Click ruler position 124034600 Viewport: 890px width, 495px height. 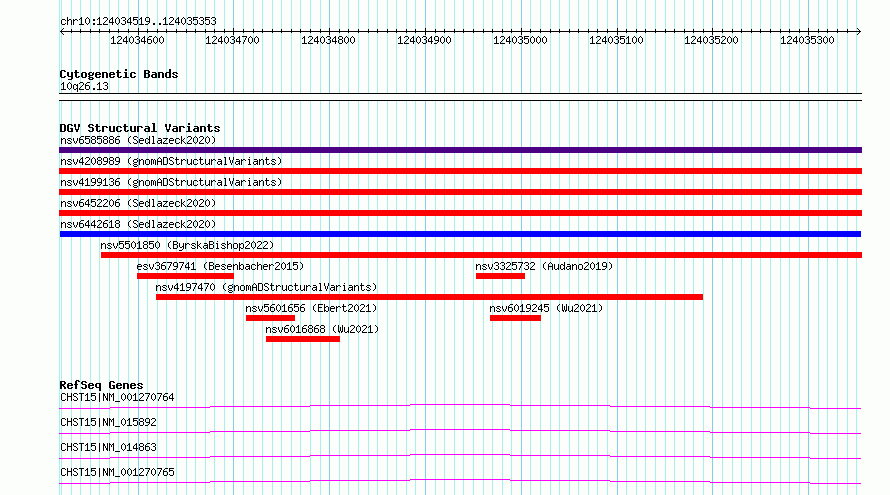click(137, 40)
